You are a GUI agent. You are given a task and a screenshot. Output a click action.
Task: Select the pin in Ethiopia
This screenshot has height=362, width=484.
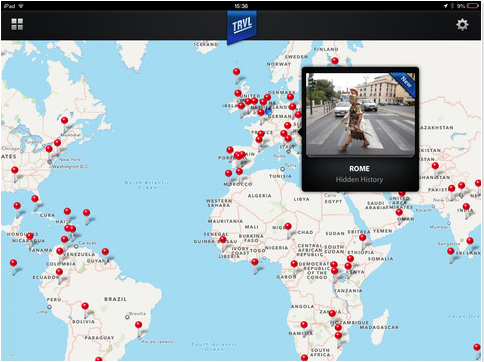[363, 239]
